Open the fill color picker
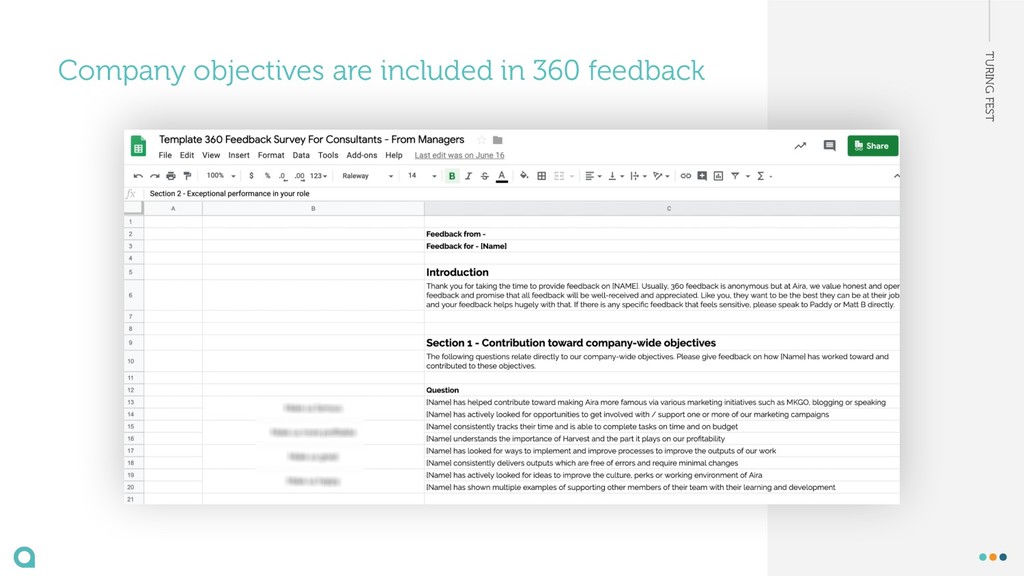Image resolution: width=1024 pixels, height=576 pixels. tap(524, 176)
